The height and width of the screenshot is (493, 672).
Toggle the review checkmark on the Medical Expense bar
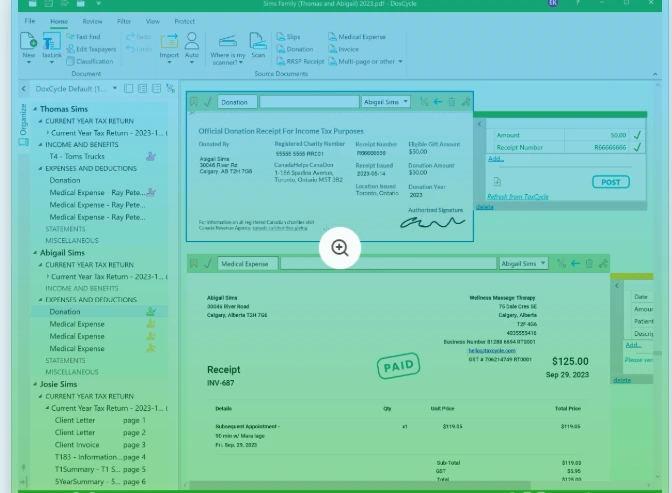click(208, 263)
